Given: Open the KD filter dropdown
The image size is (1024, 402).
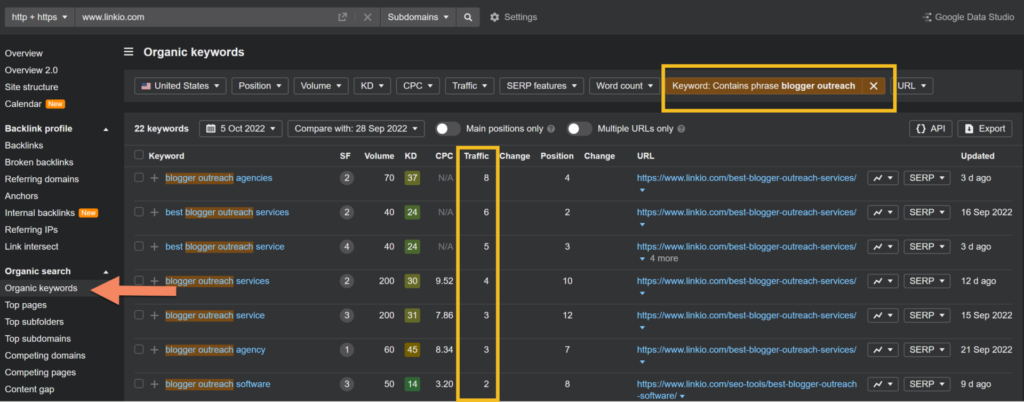Looking at the screenshot, I should (x=372, y=85).
